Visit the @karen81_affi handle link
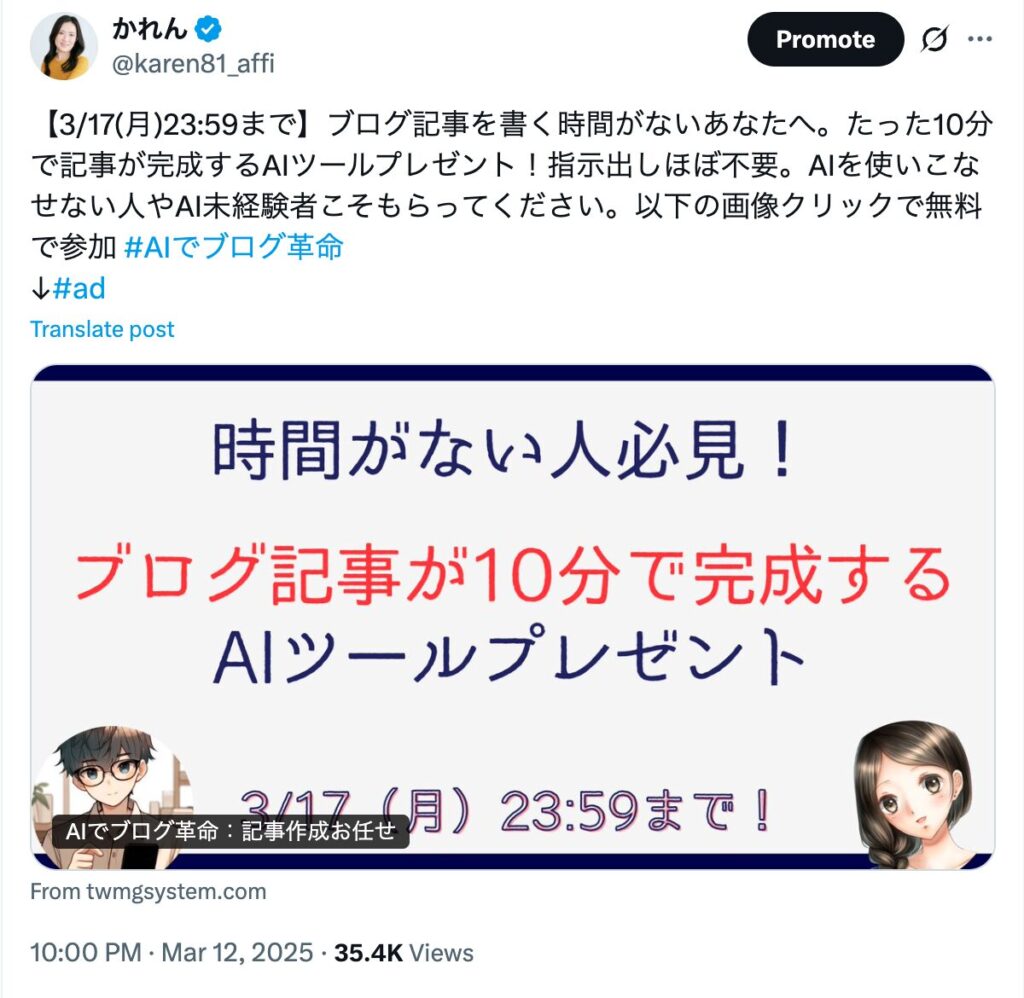Viewport: 1024px width, 998px height. coord(193,63)
